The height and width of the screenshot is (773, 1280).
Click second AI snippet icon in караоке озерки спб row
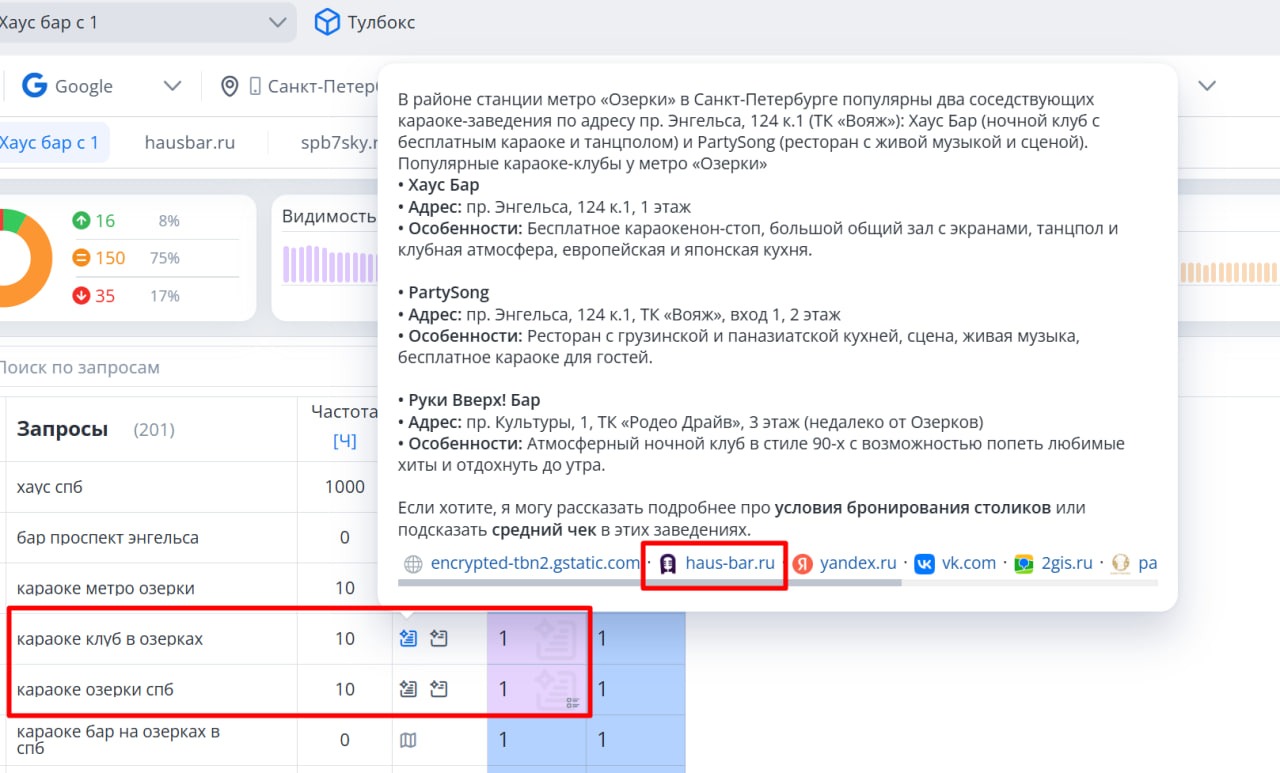coord(439,689)
